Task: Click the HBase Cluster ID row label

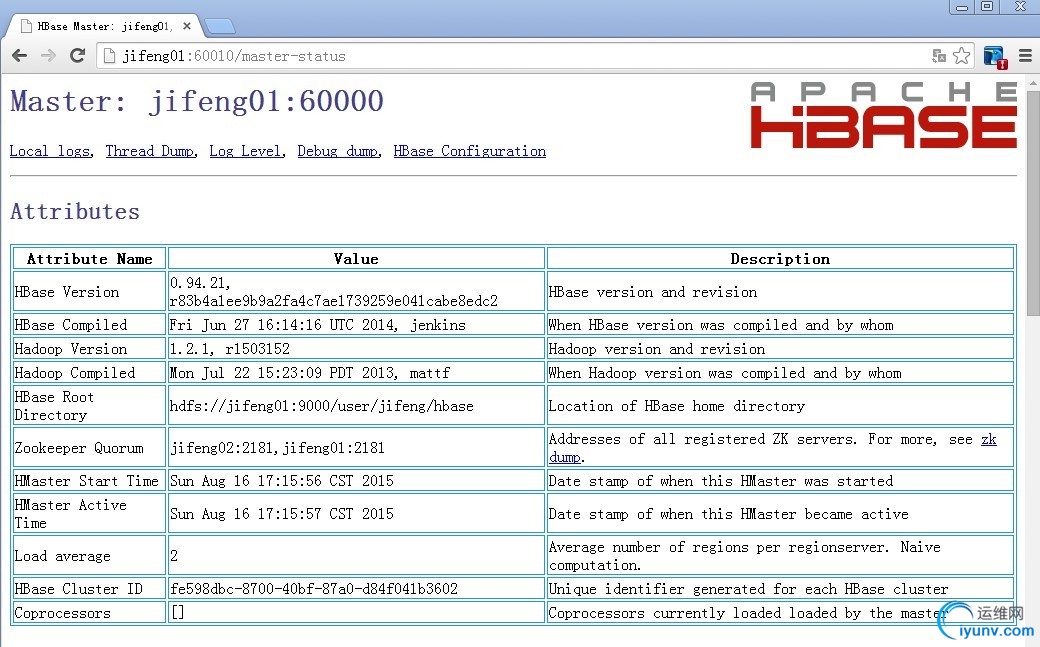Action: (x=79, y=589)
